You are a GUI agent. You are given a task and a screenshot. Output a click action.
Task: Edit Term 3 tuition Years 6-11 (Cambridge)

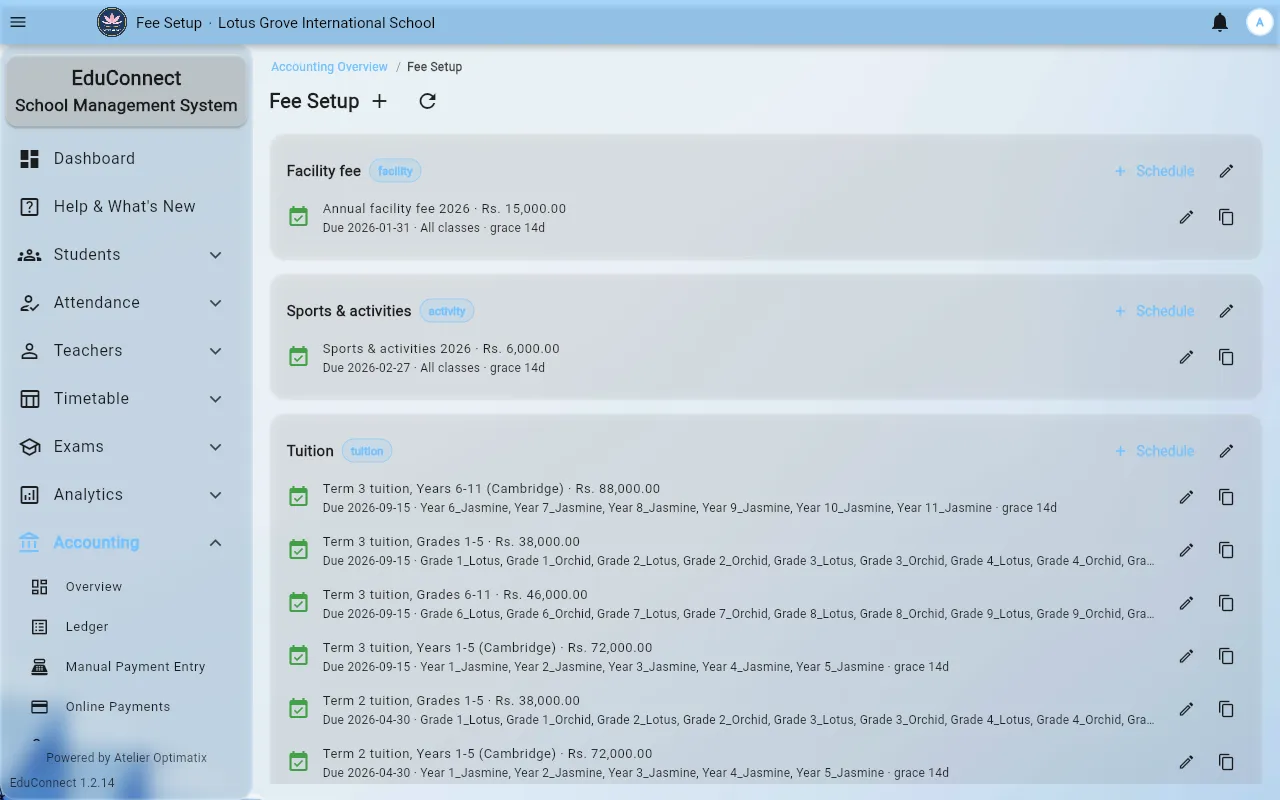point(1186,497)
